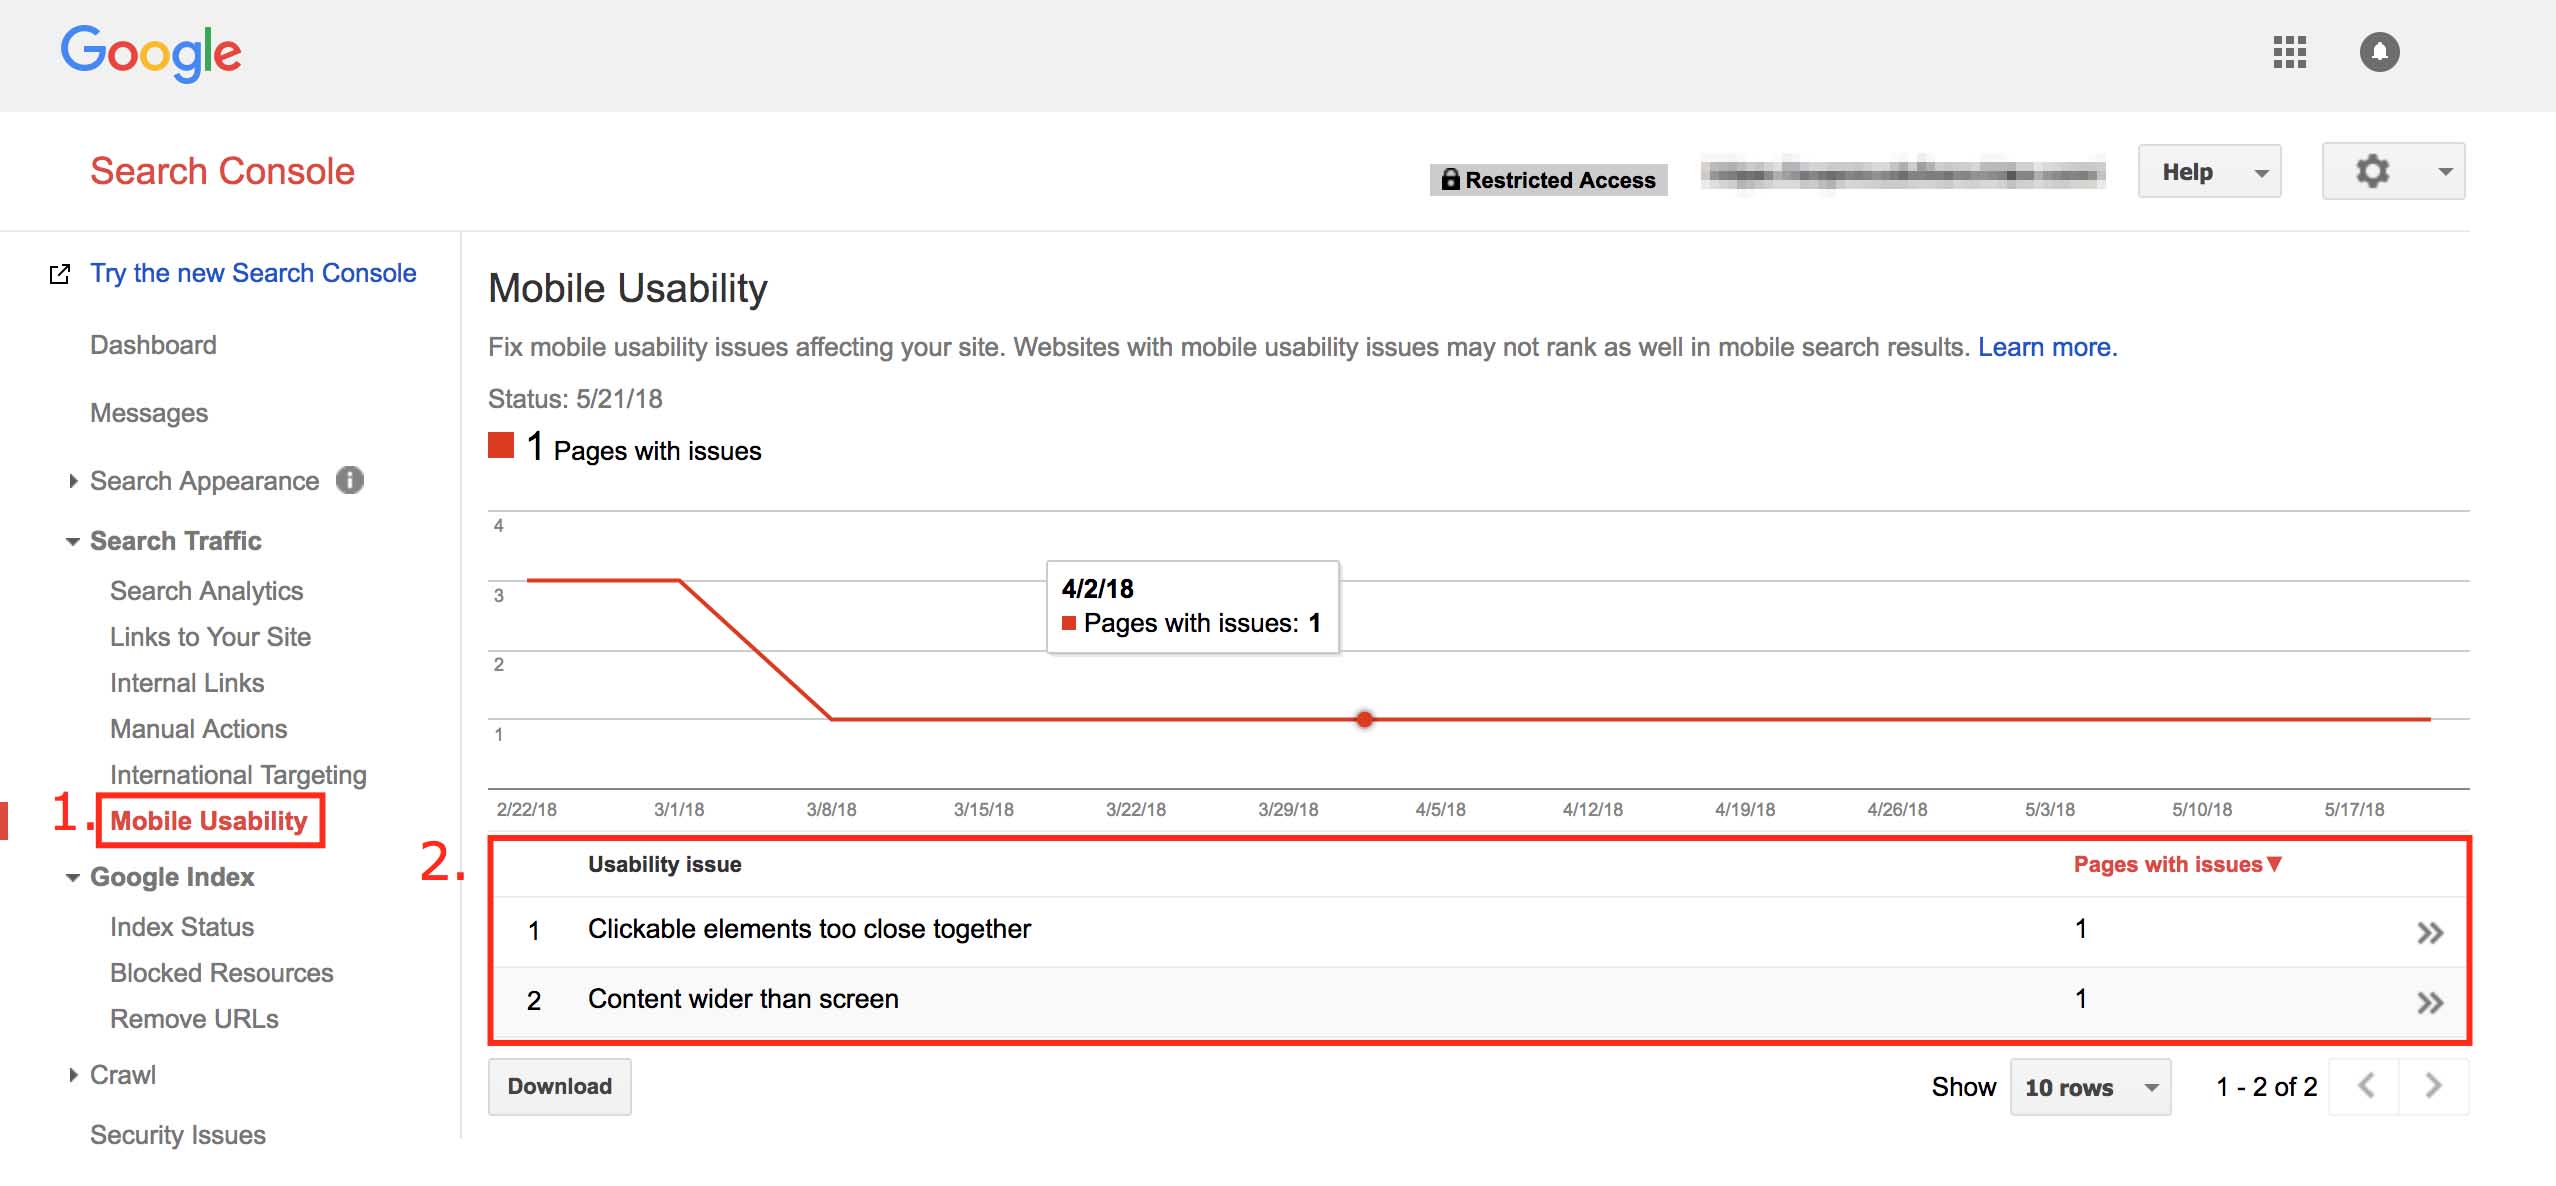Open the settings gear menu
2556x1186 pixels.
pyautogui.click(x=2393, y=172)
